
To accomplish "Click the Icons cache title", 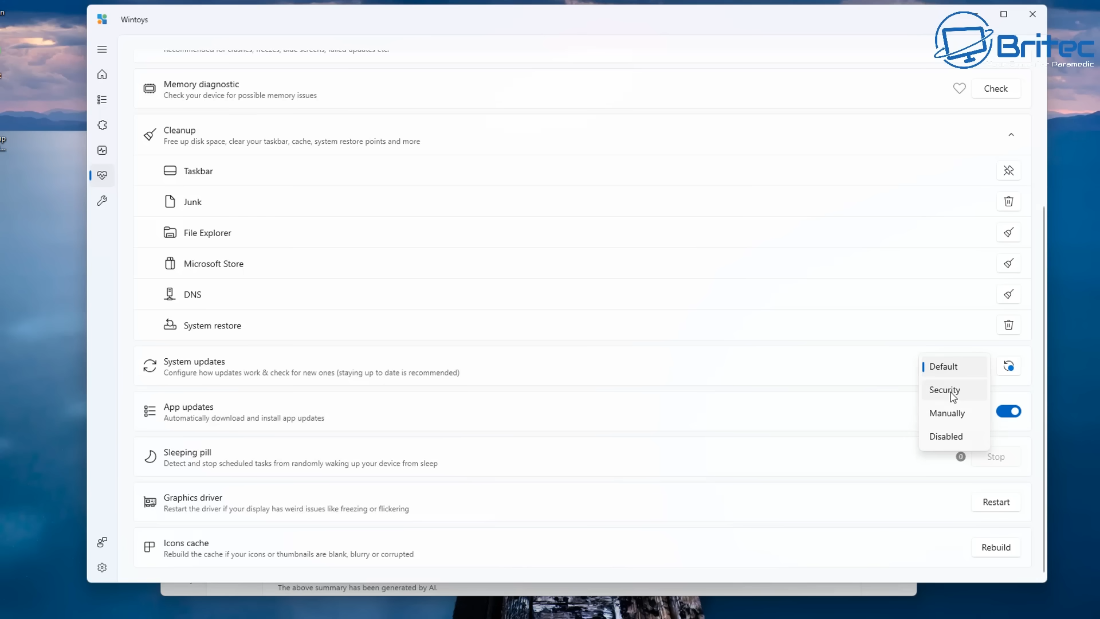I will [x=186, y=543].
